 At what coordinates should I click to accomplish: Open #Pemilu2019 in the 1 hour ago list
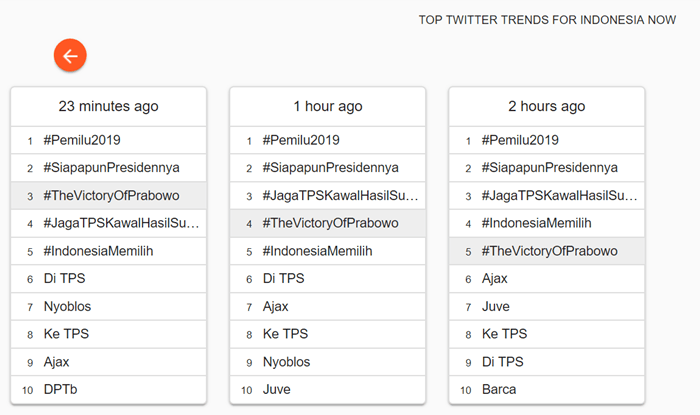(301, 140)
